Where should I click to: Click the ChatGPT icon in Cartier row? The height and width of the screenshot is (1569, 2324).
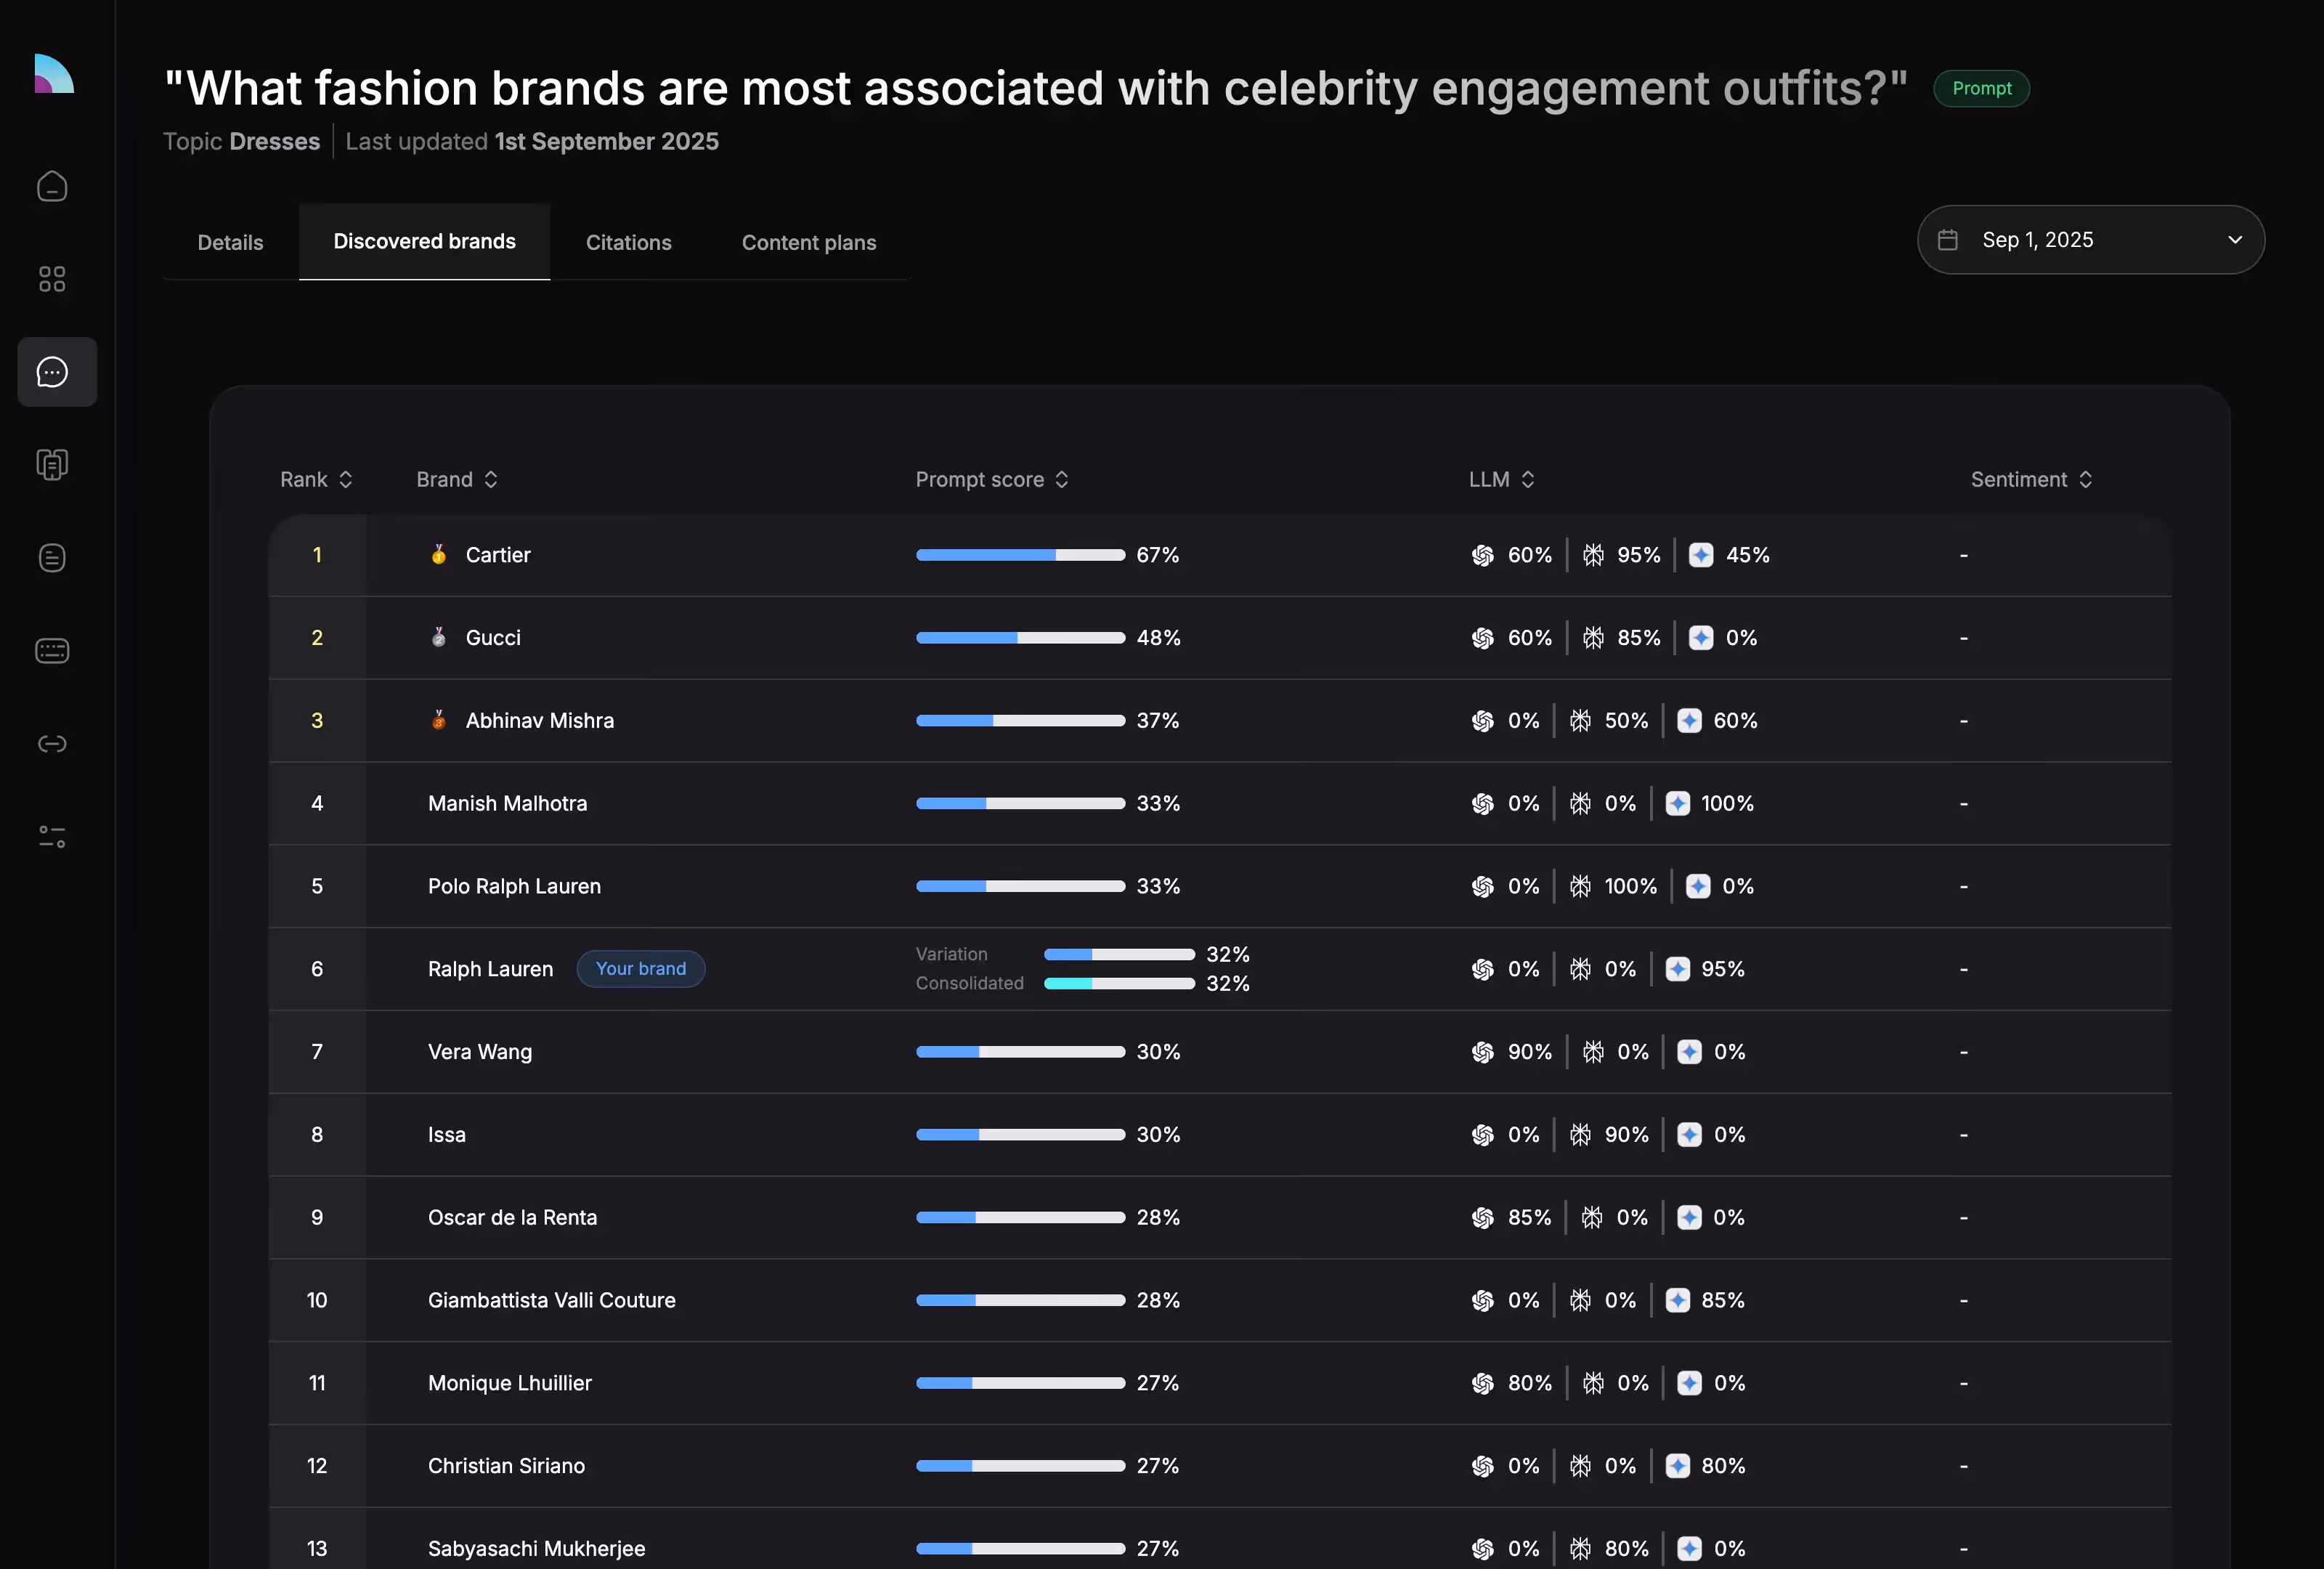[x=1483, y=555]
